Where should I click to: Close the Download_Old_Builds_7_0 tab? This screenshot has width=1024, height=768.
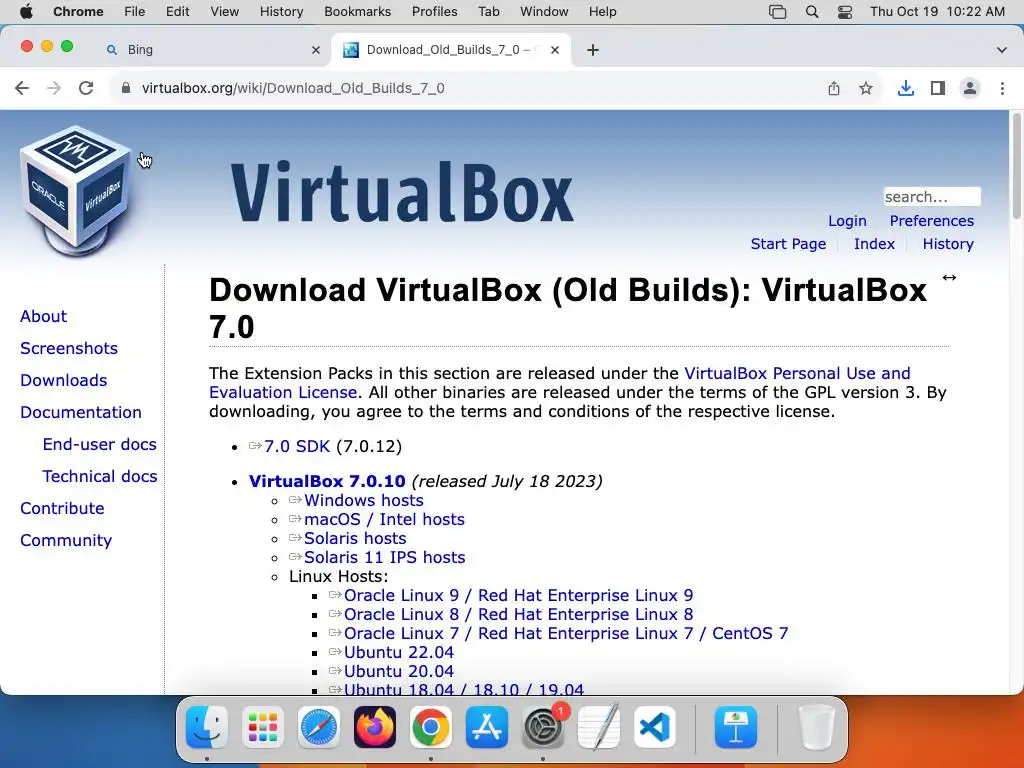click(555, 50)
